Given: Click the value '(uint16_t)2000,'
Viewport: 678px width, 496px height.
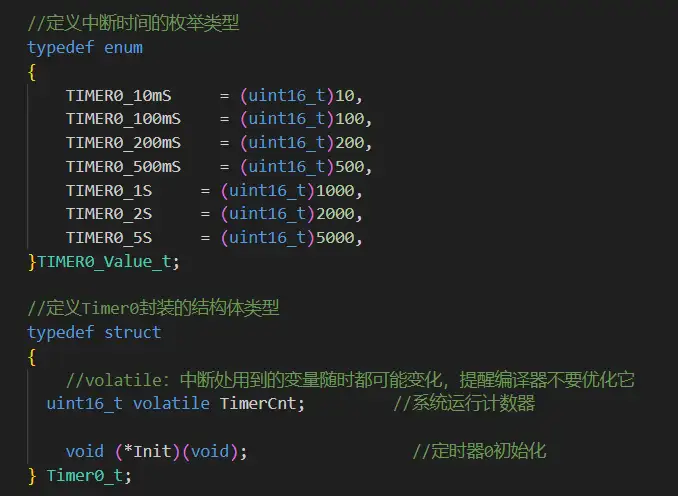Looking at the screenshot, I should [x=291, y=214].
